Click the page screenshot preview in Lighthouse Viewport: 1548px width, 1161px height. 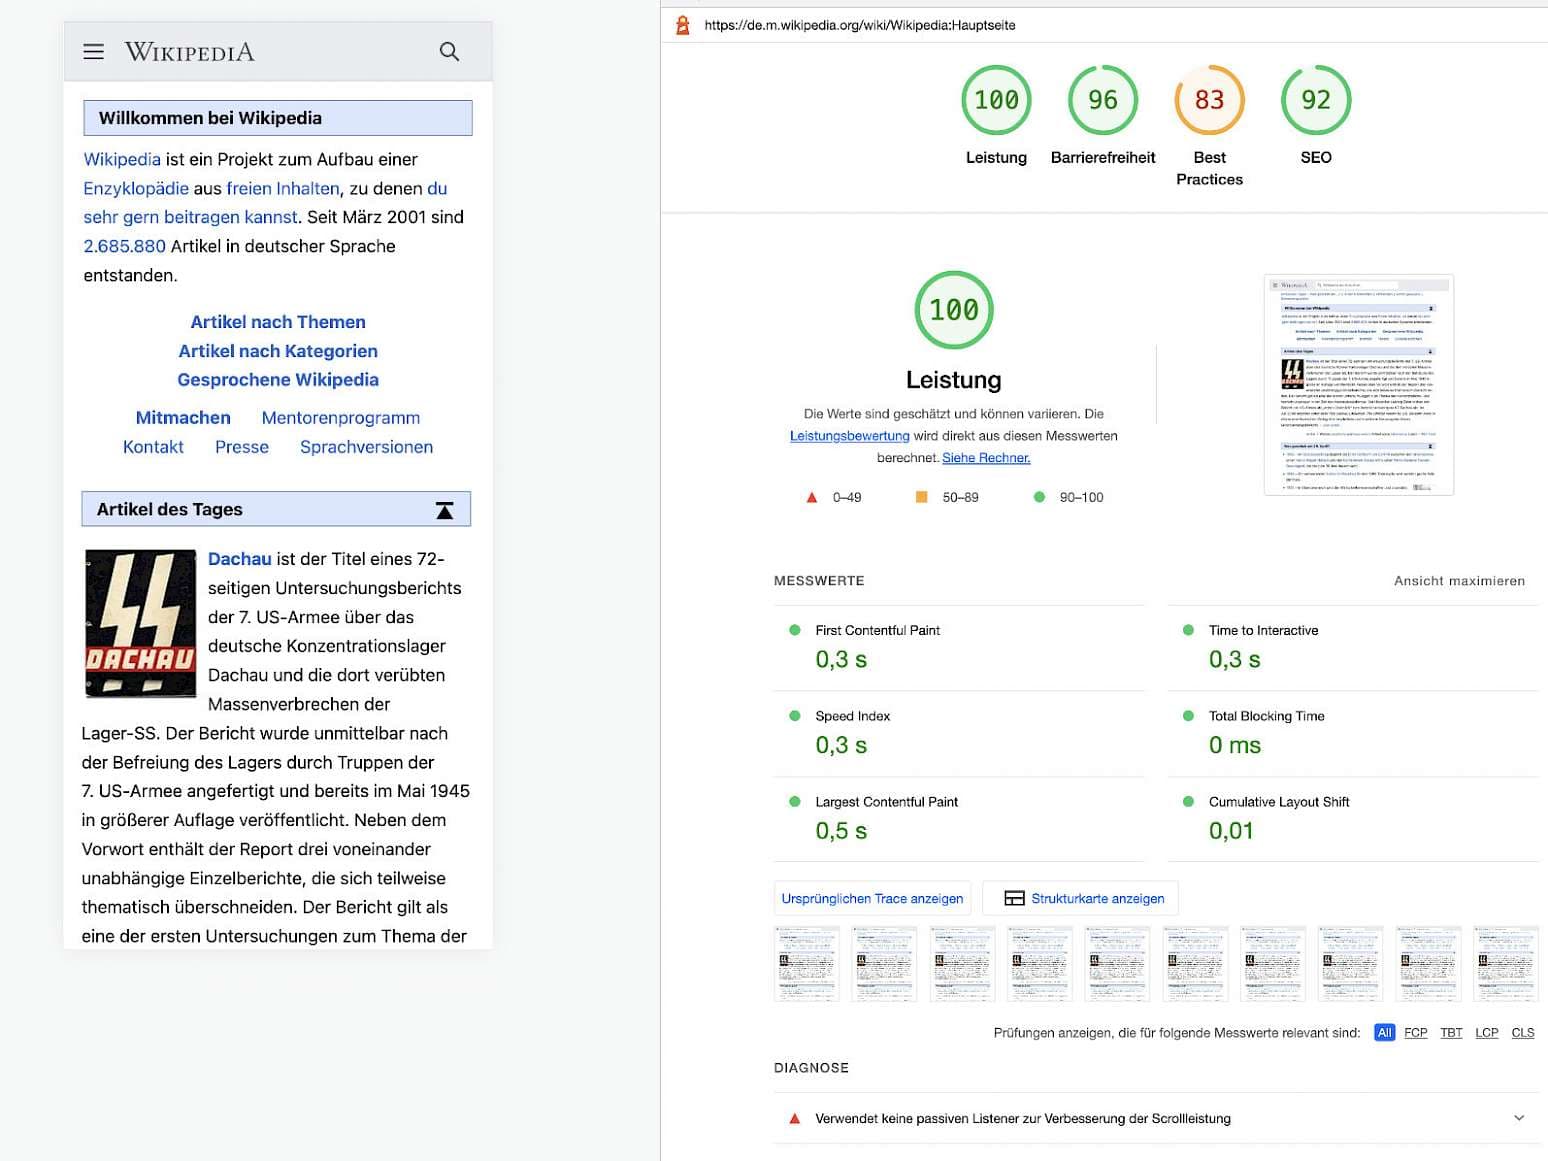tap(1359, 385)
